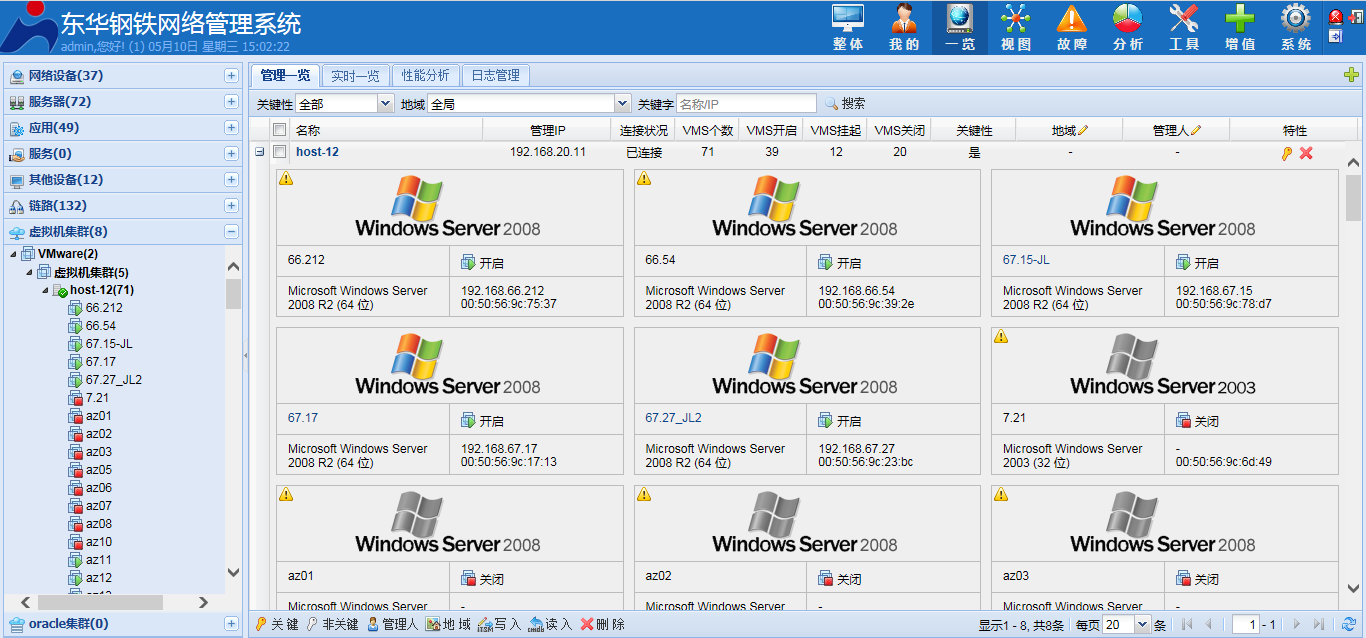Click the key icon in the host-12 row
Screen dimensions: 1366x638
(1287, 153)
